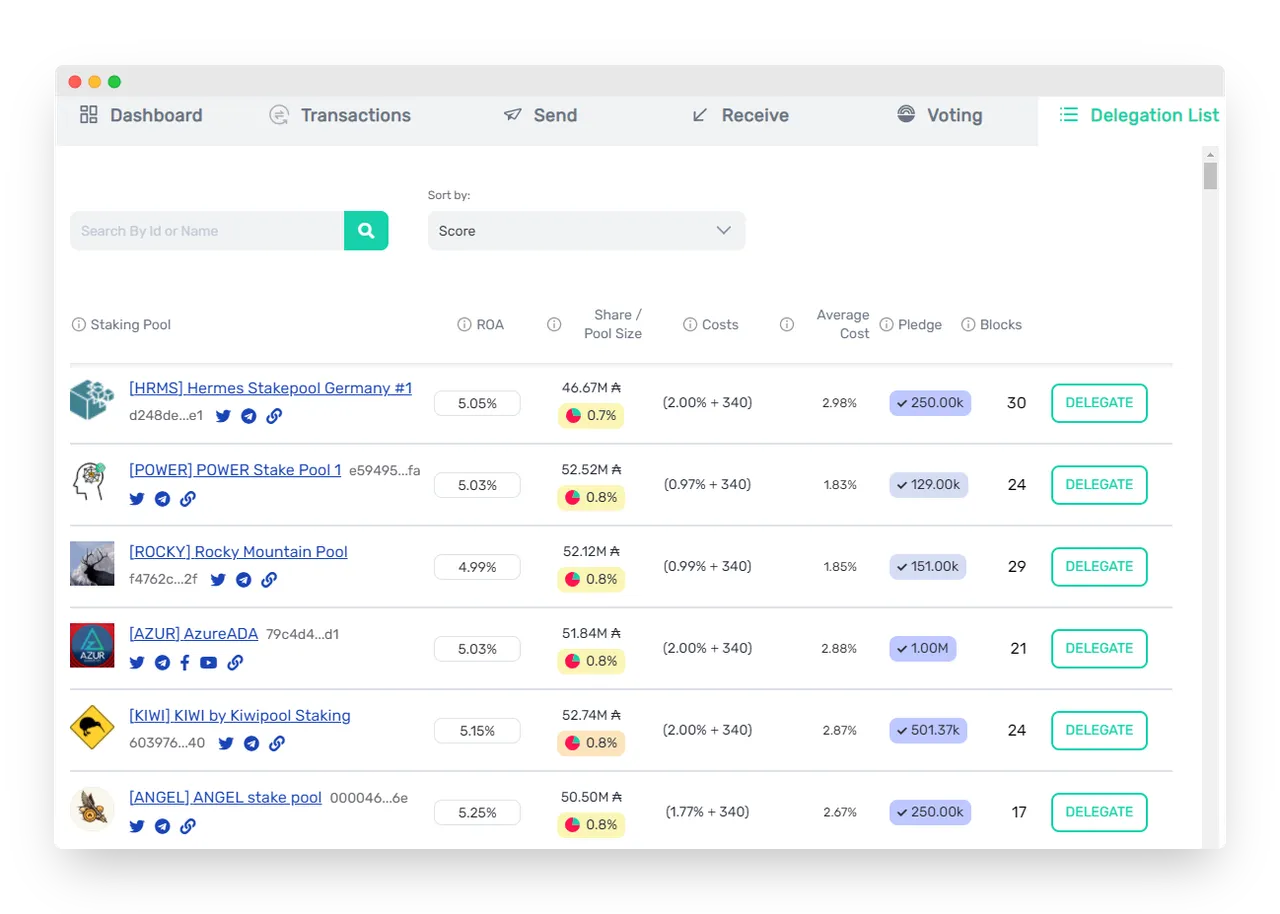Open website link icon for AzureADA
Image resolution: width=1280 pixels, height=914 pixels.
(236, 662)
